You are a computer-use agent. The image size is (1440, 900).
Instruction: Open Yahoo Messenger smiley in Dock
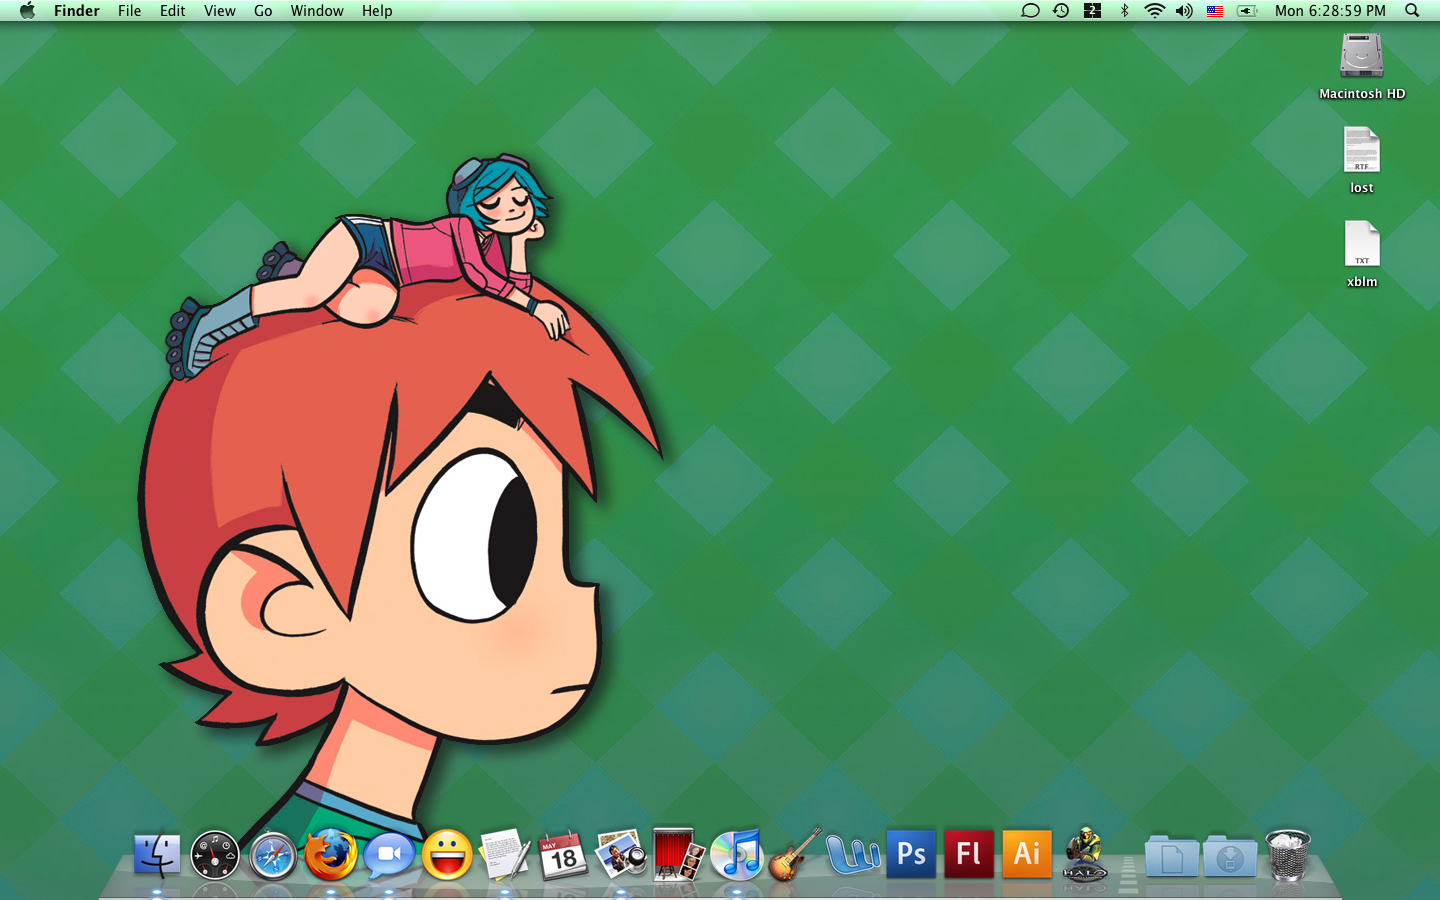447,856
